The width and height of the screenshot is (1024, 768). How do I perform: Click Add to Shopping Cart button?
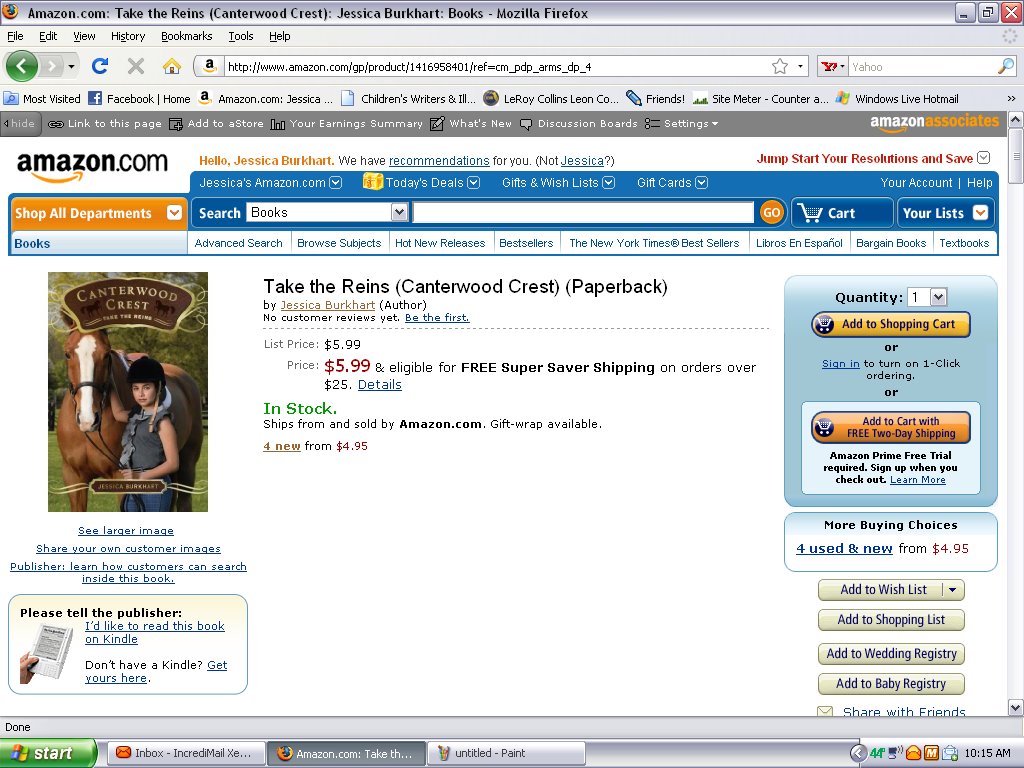(x=891, y=325)
